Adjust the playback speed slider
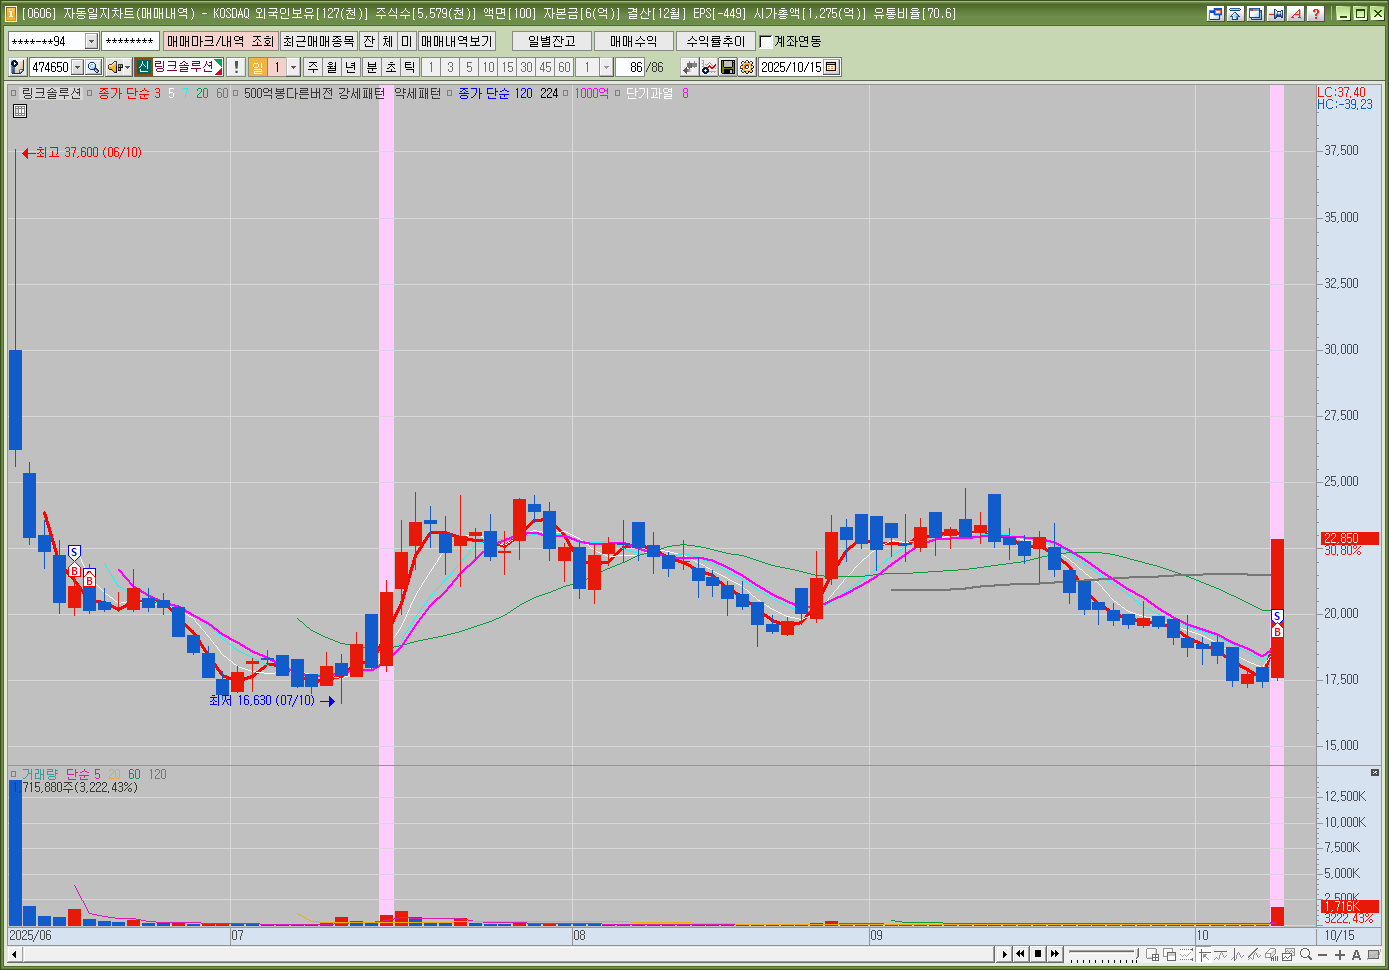1389x970 pixels. pos(1105,954)
